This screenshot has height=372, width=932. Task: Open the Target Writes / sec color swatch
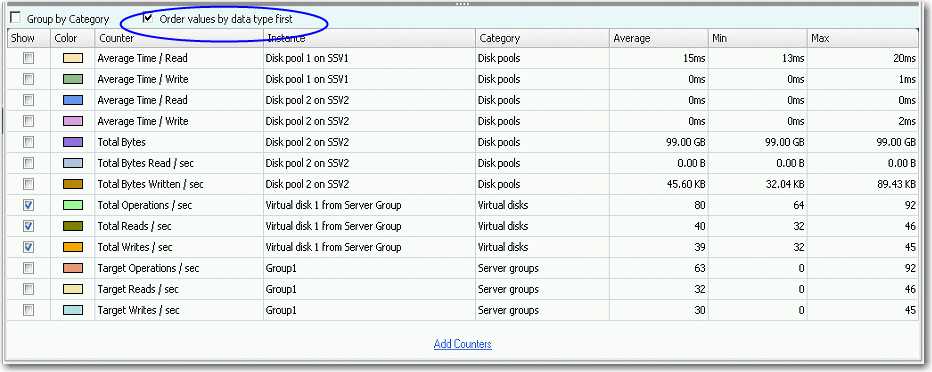coord(73,310)
